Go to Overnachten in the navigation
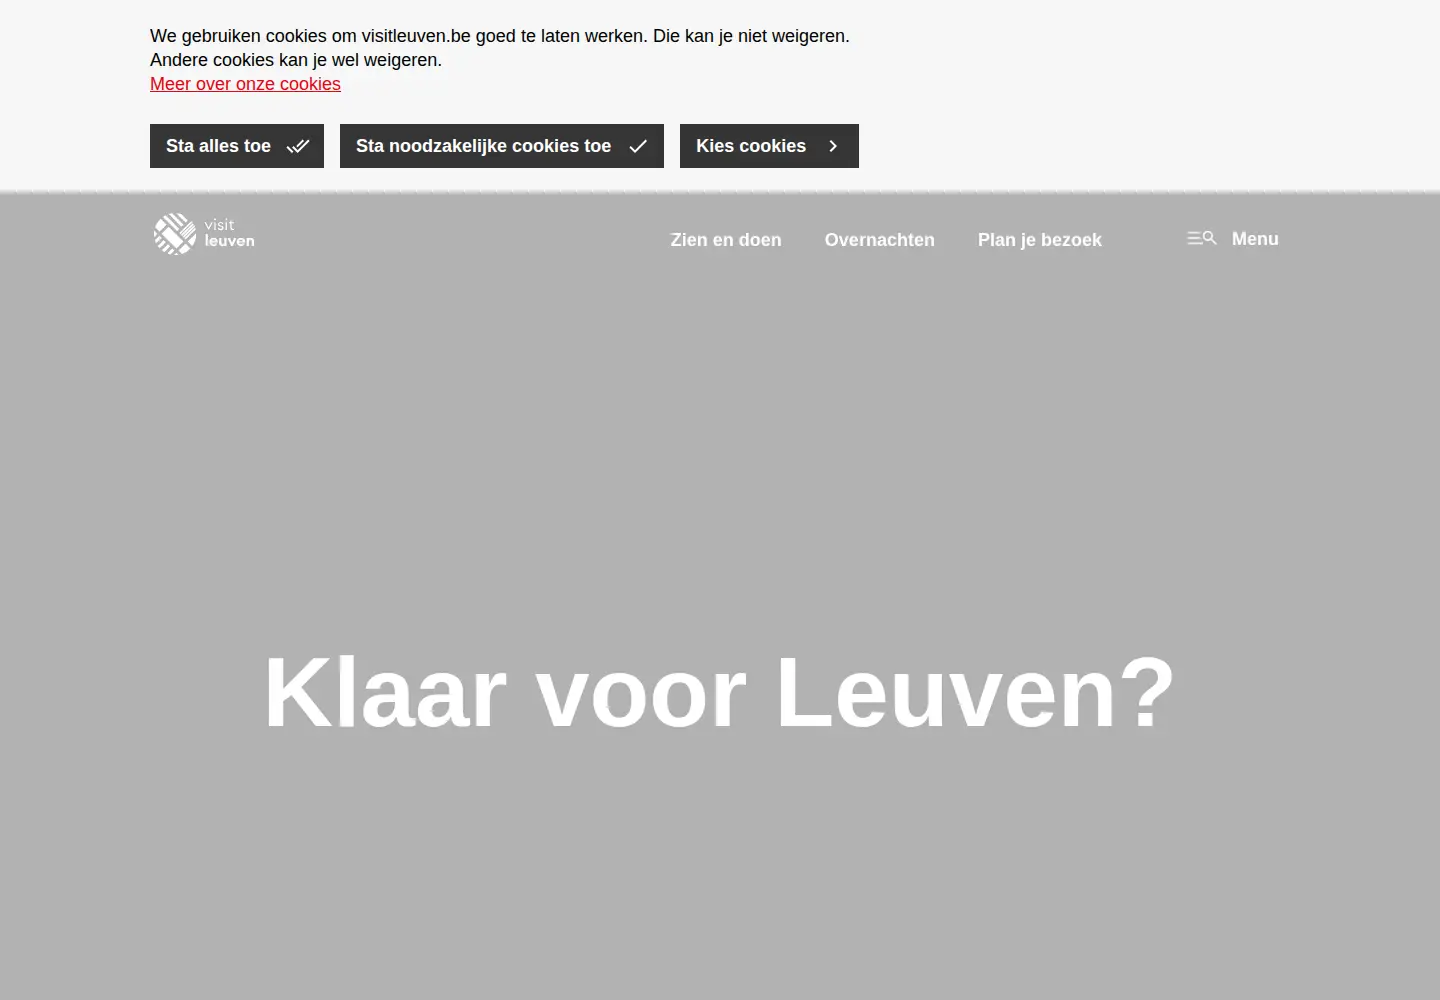This screenshot has width=1440, height=1000. click(x=880, y=240)
